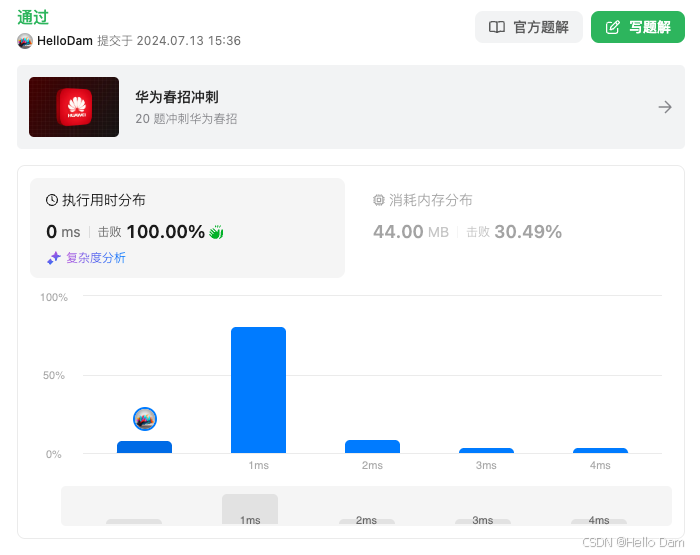Open the Huawei logo thumbnail

click(x=74, y=107)
